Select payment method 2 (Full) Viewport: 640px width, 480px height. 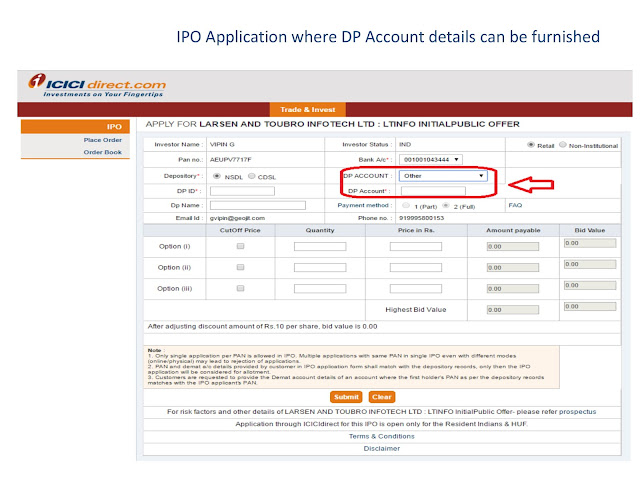(x=446, y=205)
